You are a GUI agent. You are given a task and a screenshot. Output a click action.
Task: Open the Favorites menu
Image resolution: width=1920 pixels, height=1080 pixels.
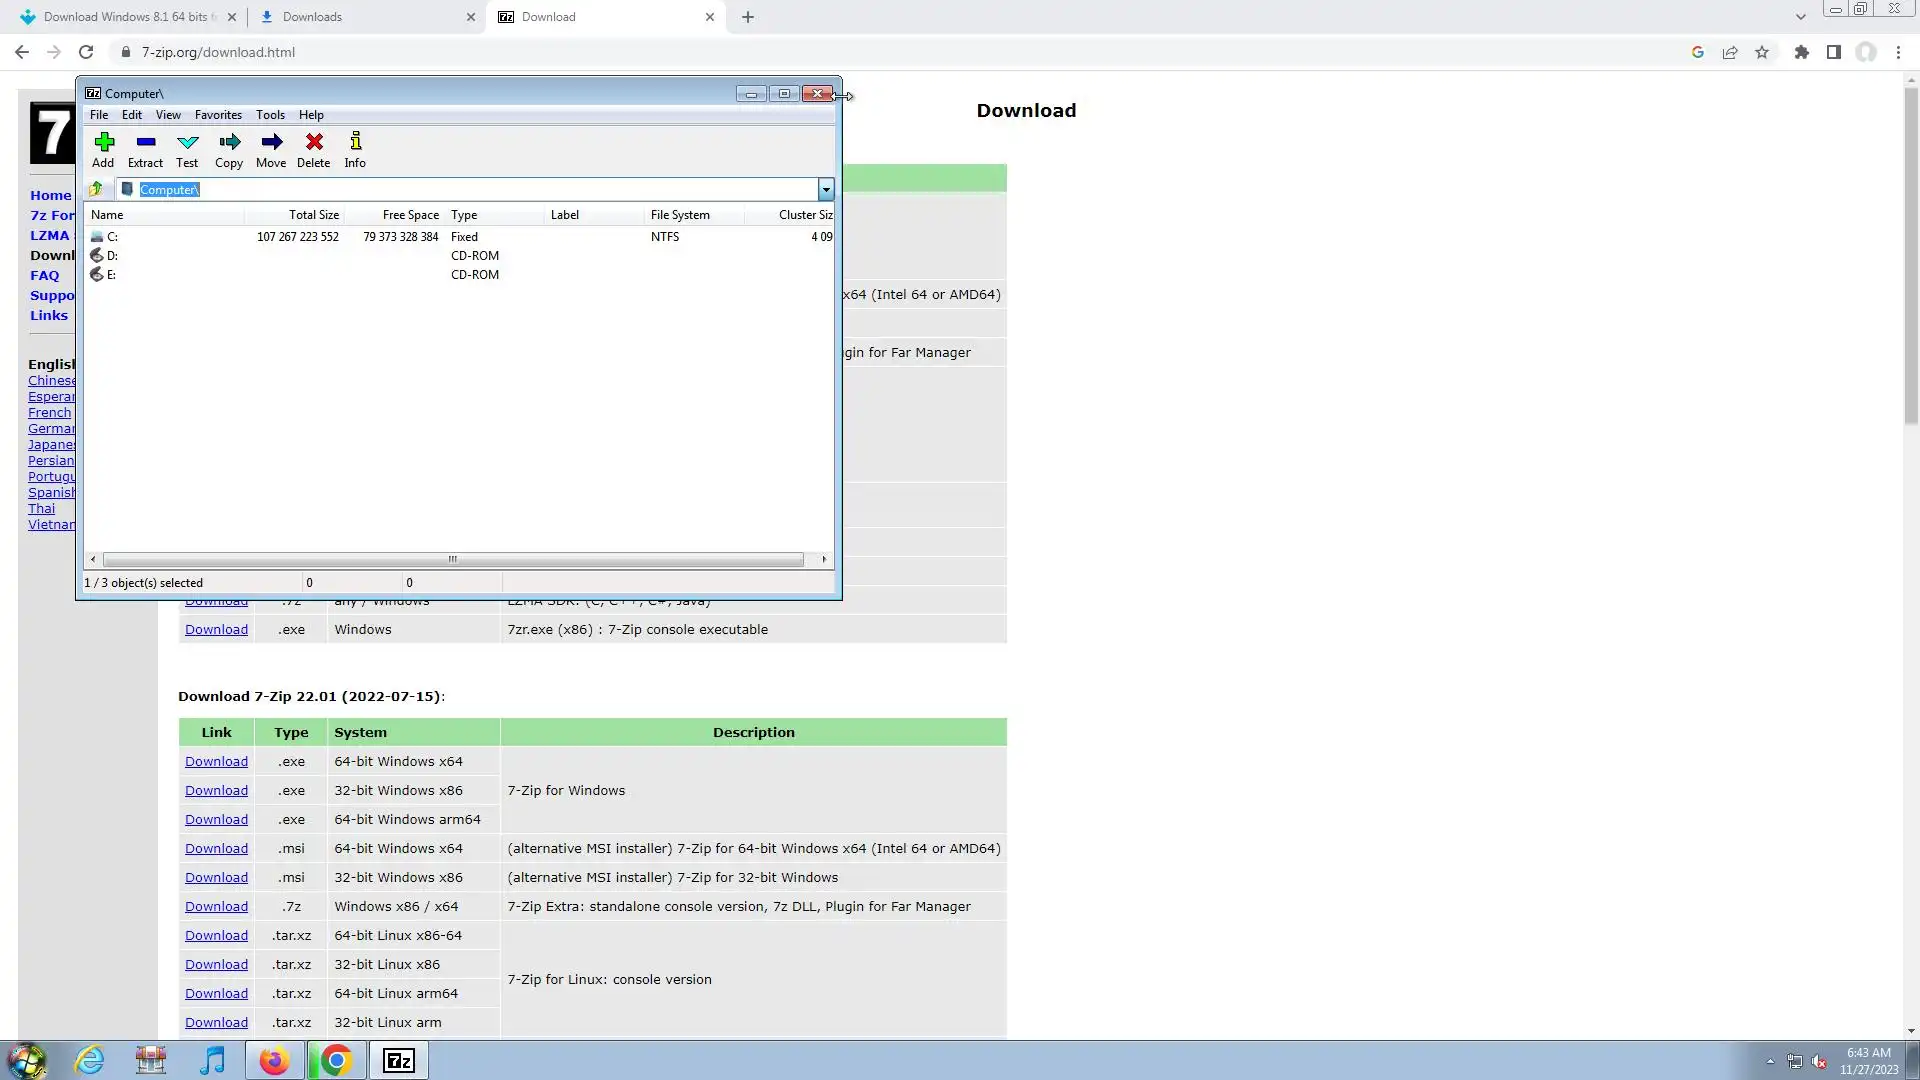(x=218, y=115)
